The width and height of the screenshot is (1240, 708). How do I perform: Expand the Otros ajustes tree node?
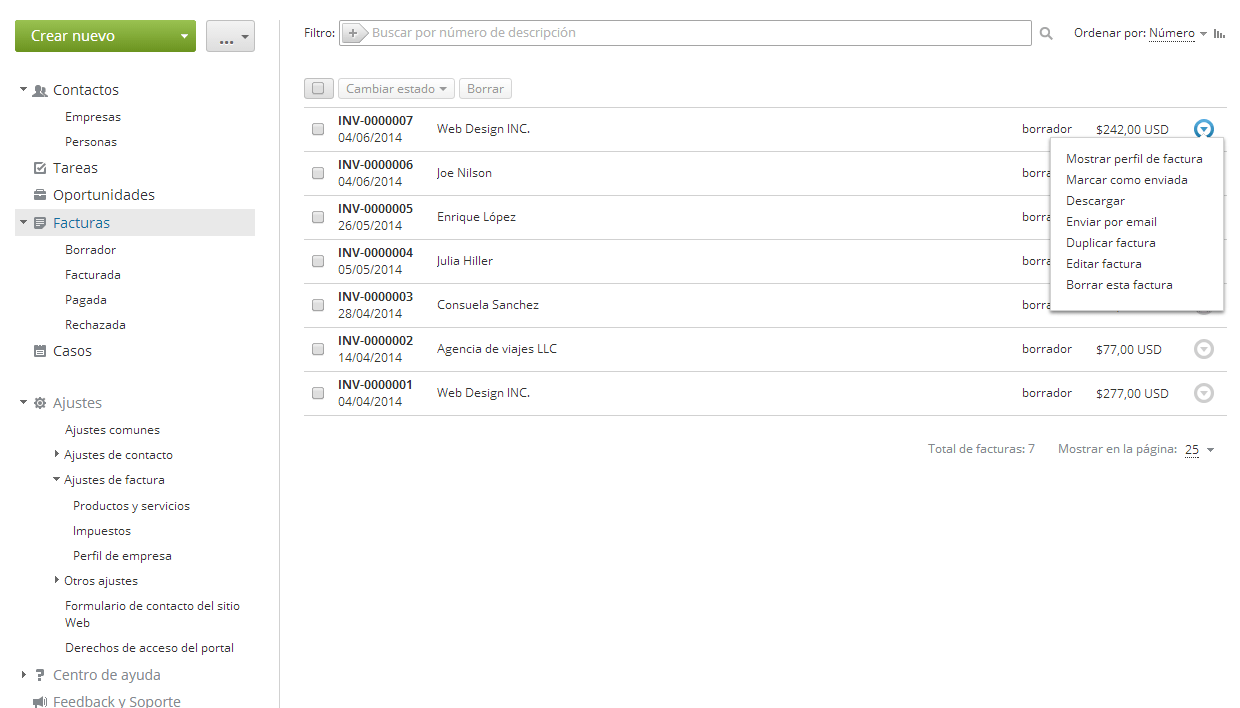[x=57, y=580]
